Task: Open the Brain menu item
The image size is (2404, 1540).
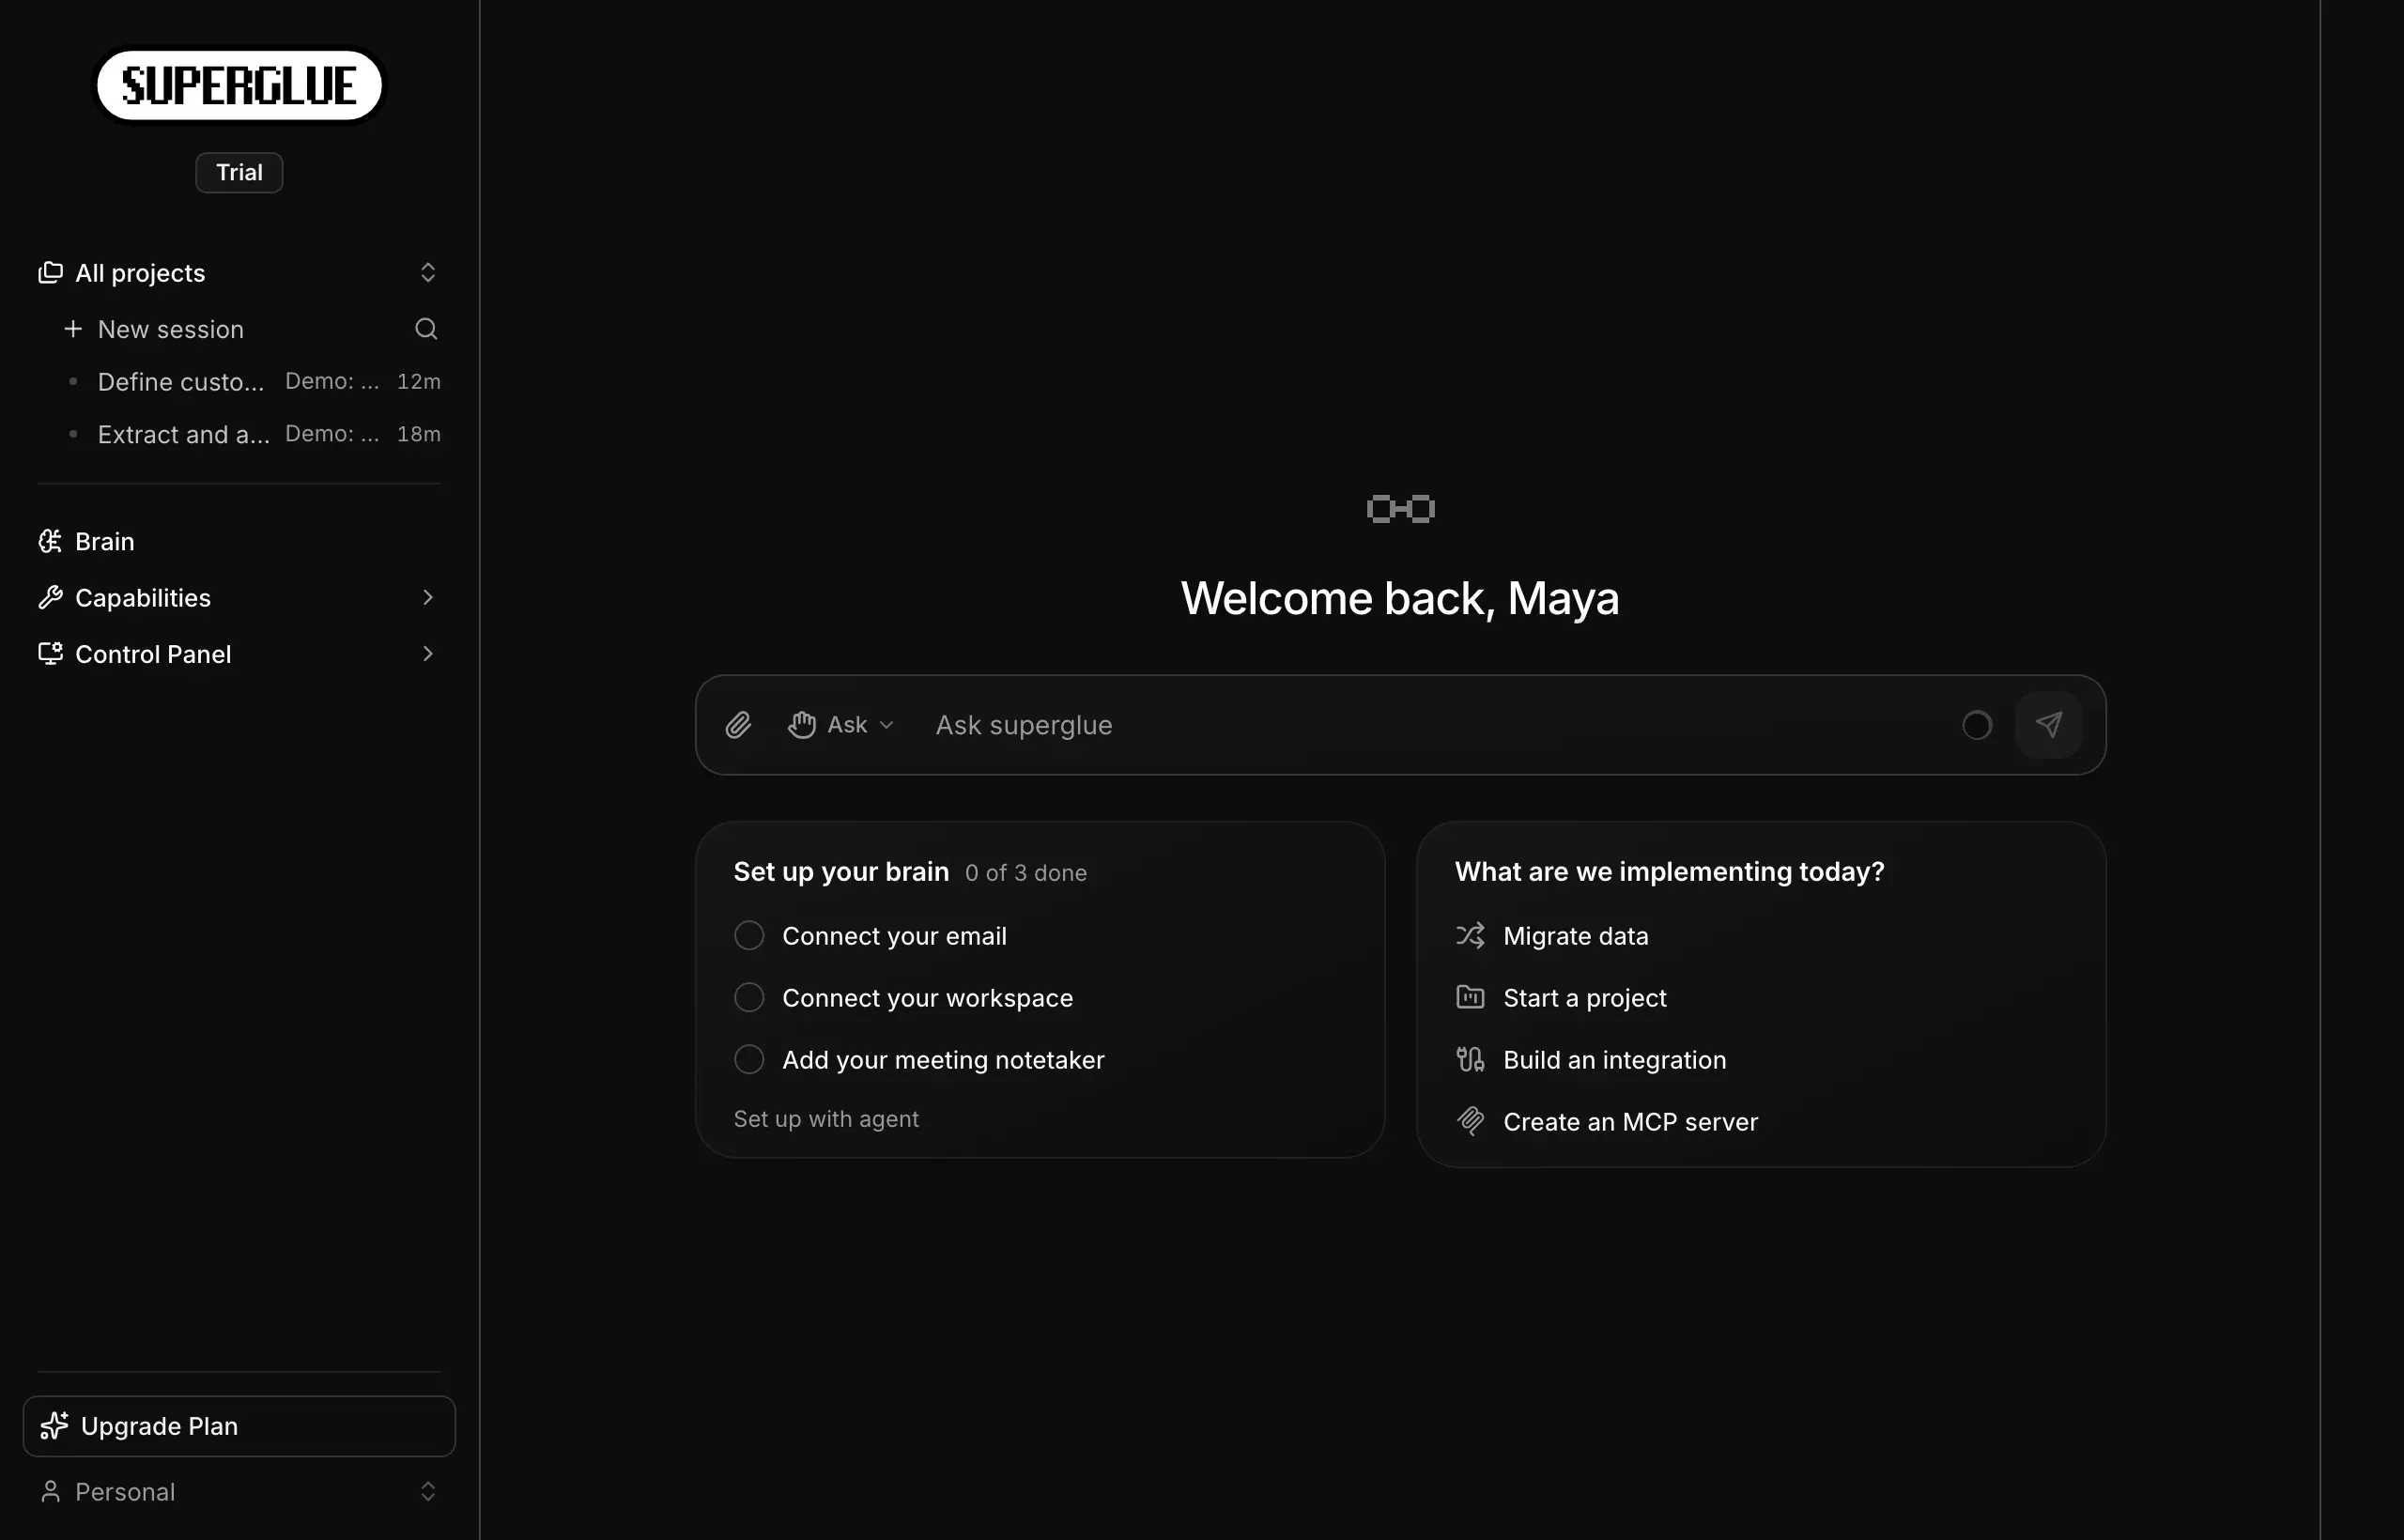Action: (x=239, y=541)
